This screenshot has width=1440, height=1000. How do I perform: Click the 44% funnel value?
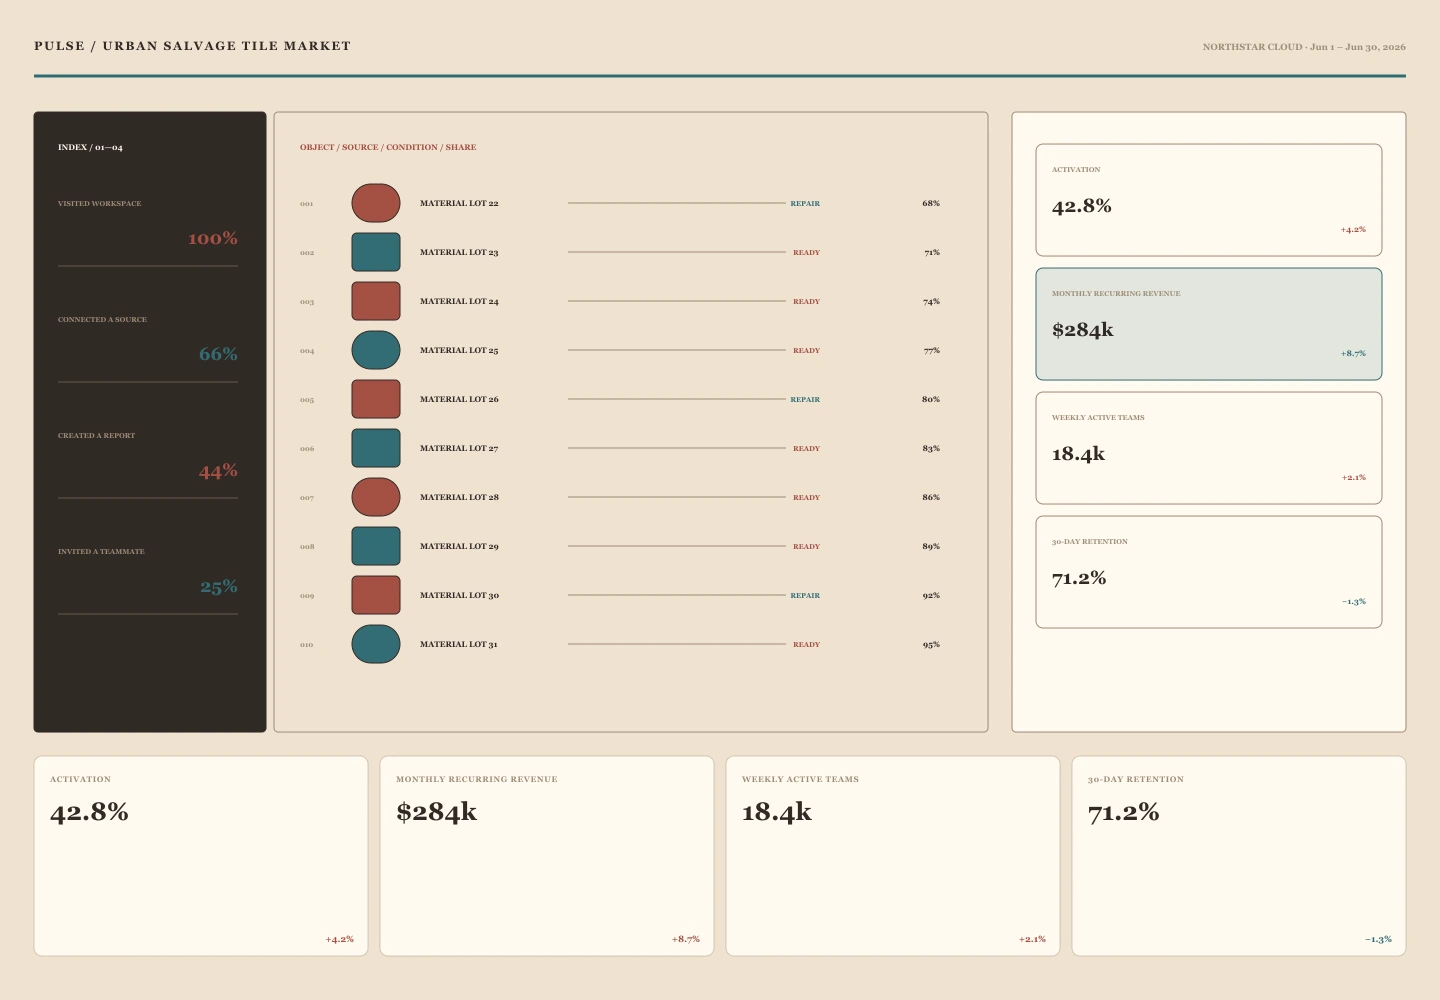pyautogui.click(x=218, y=471)
